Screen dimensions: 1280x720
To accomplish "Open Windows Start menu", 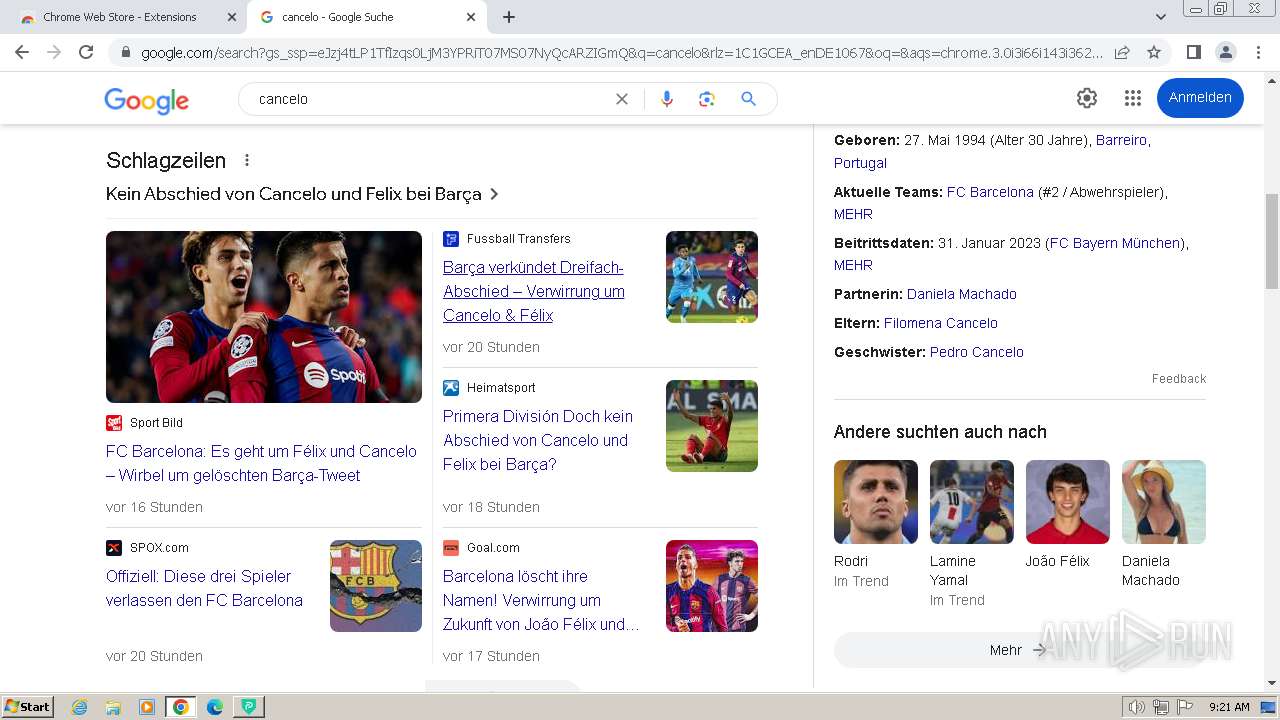I will point(28,706).
